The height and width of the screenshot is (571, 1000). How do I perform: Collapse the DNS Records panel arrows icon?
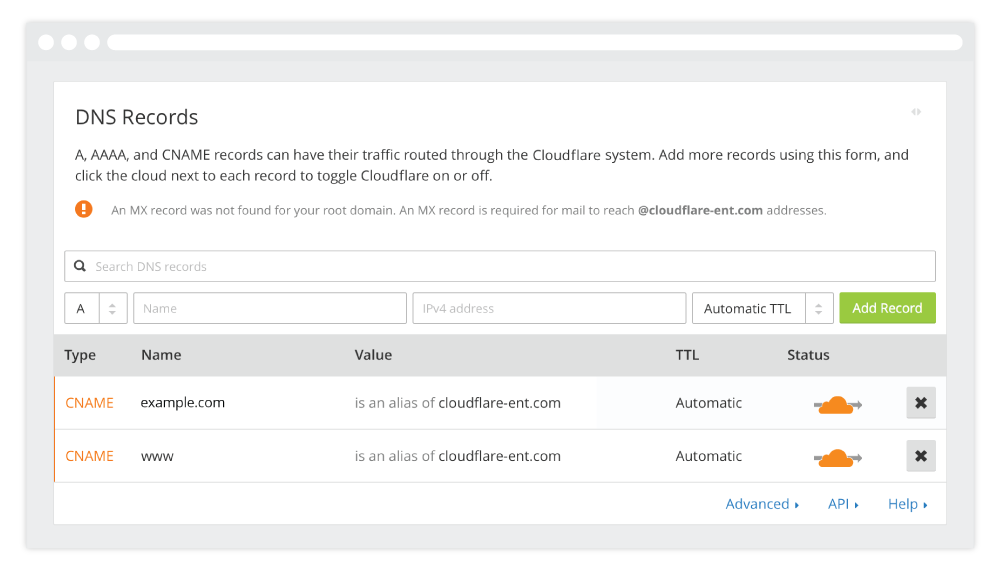916,112
